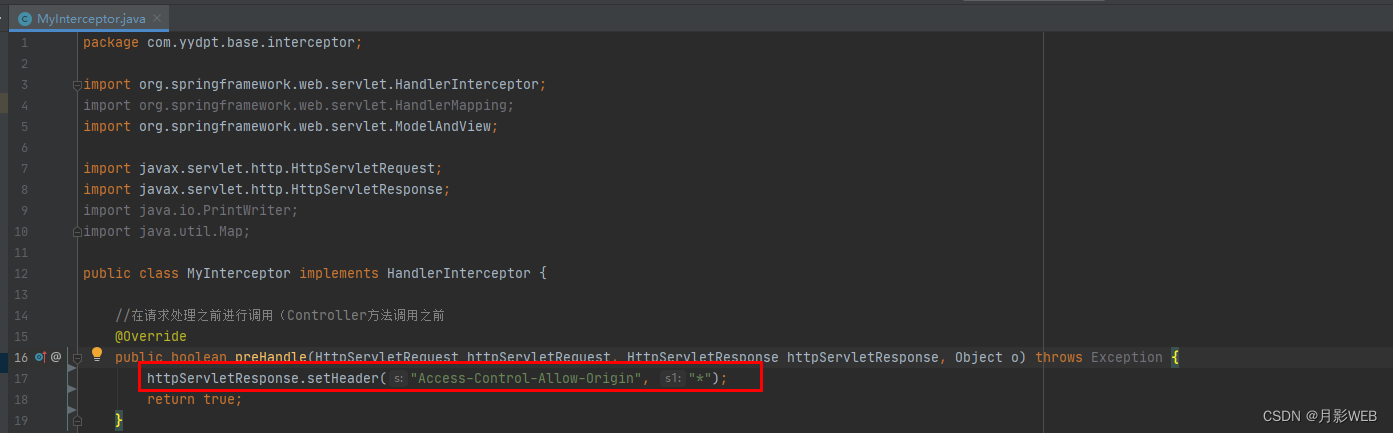Click line number 14 in the gutter
The image size is (1393, 433).
pos(21,315)
